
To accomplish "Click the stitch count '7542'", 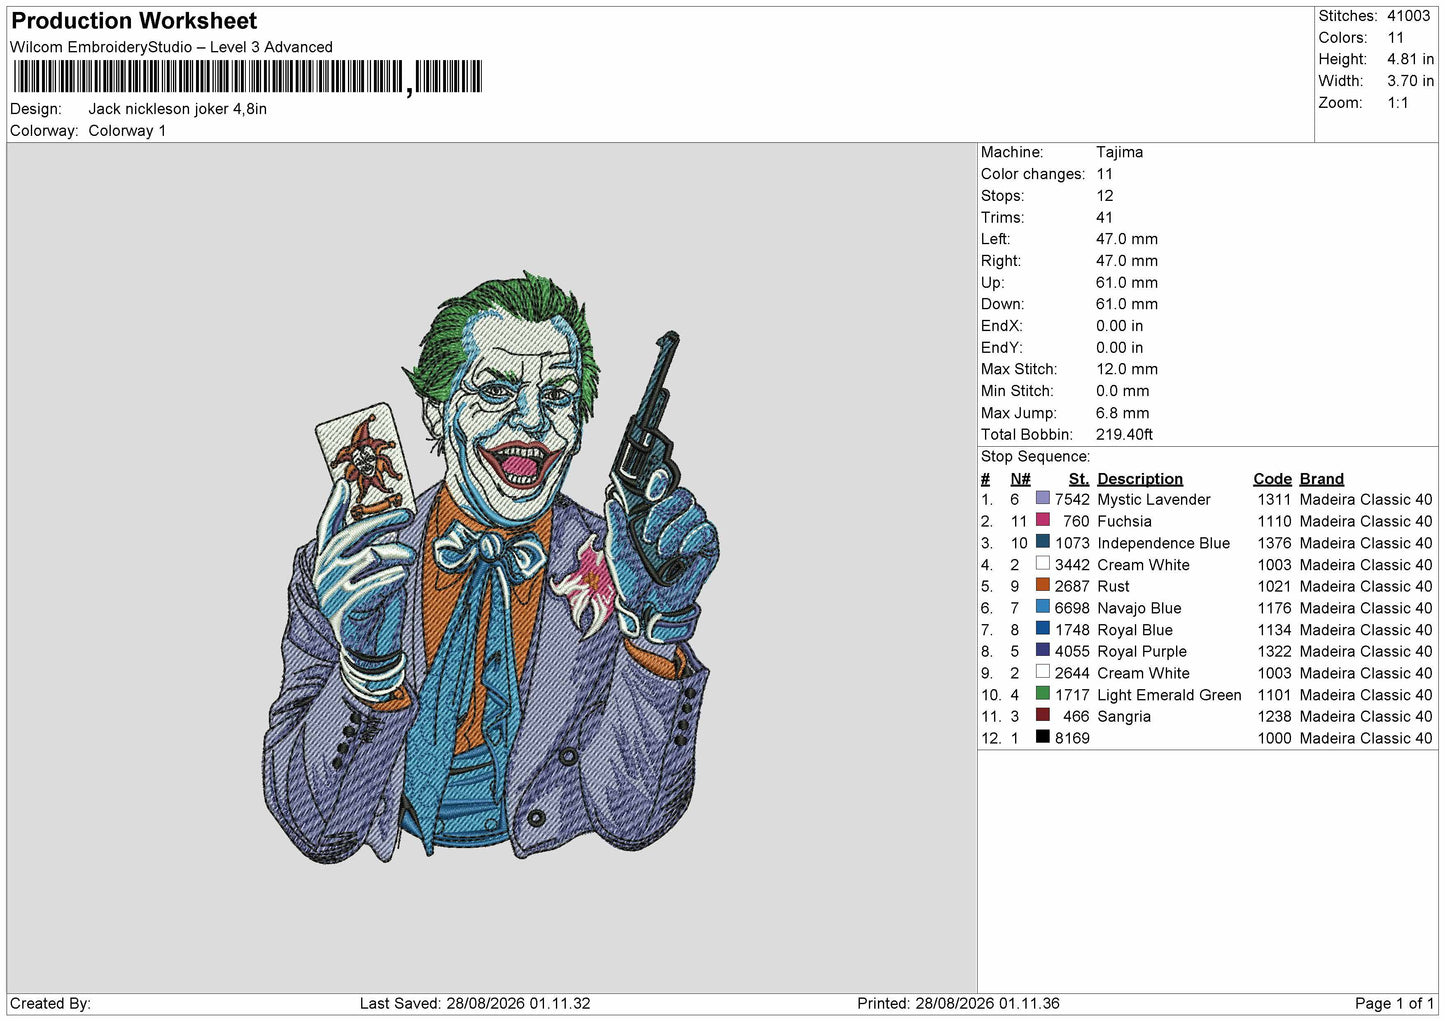I will pos(1072,499).
